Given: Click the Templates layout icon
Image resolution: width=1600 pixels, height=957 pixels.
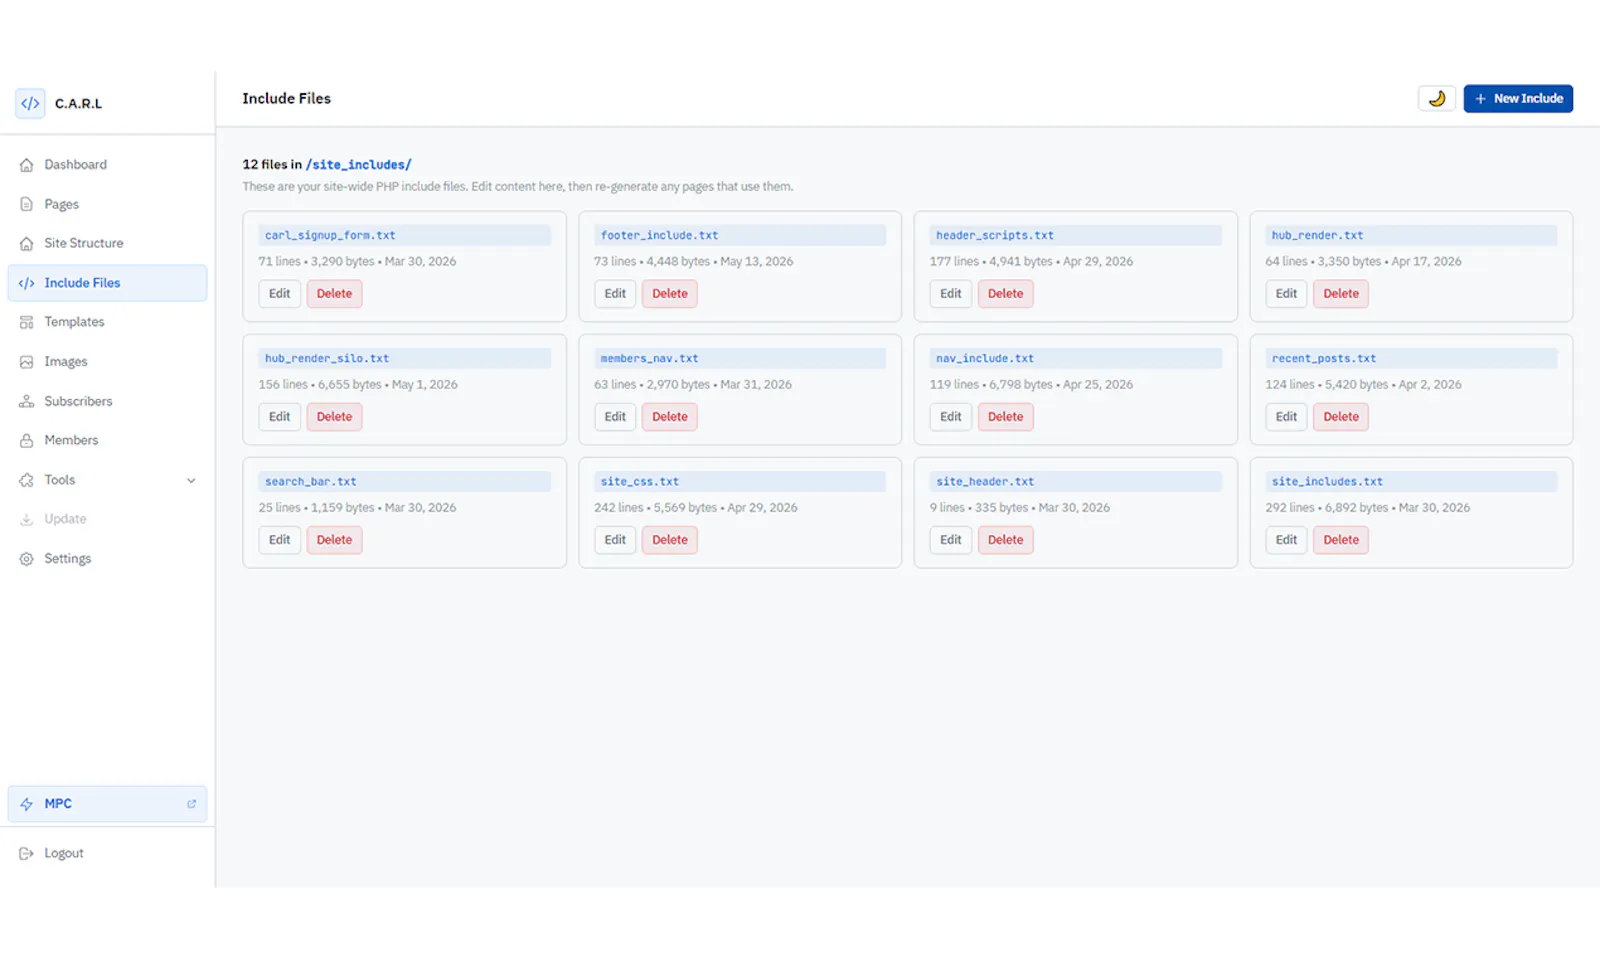Looking at the screenshot, I should point(26,322).
